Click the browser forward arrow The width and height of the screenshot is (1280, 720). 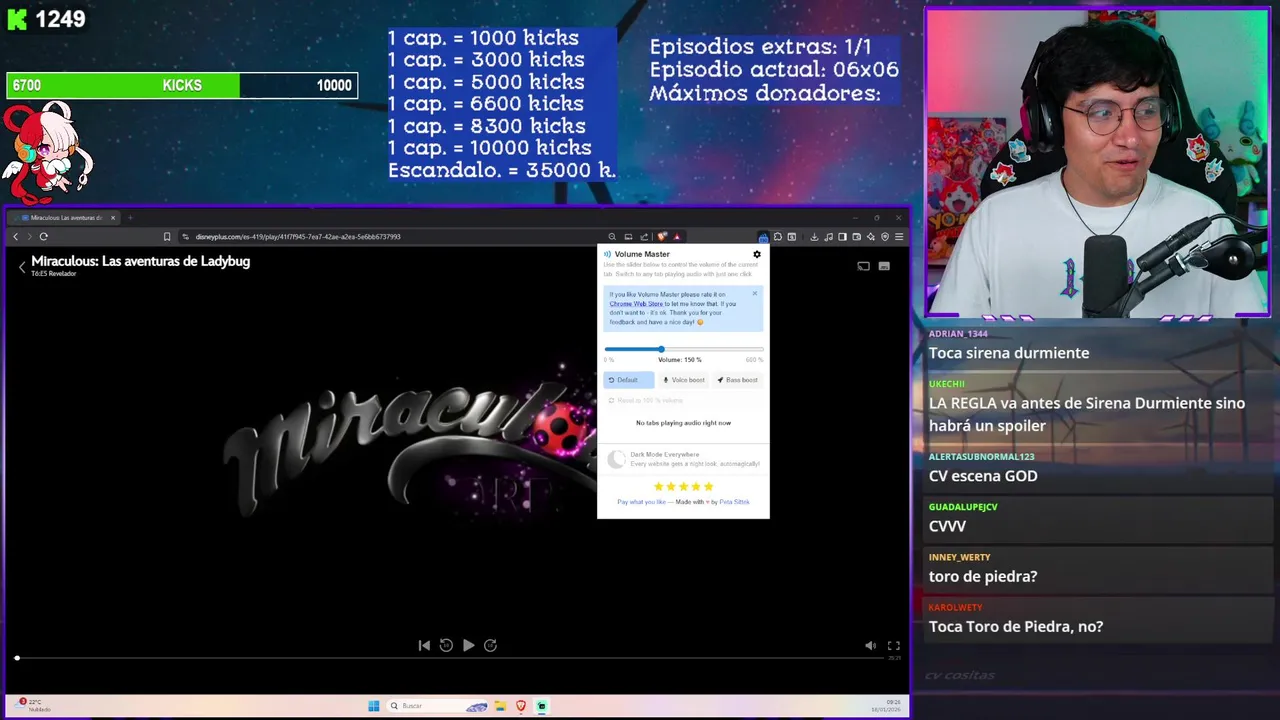[x=29, y=237]
